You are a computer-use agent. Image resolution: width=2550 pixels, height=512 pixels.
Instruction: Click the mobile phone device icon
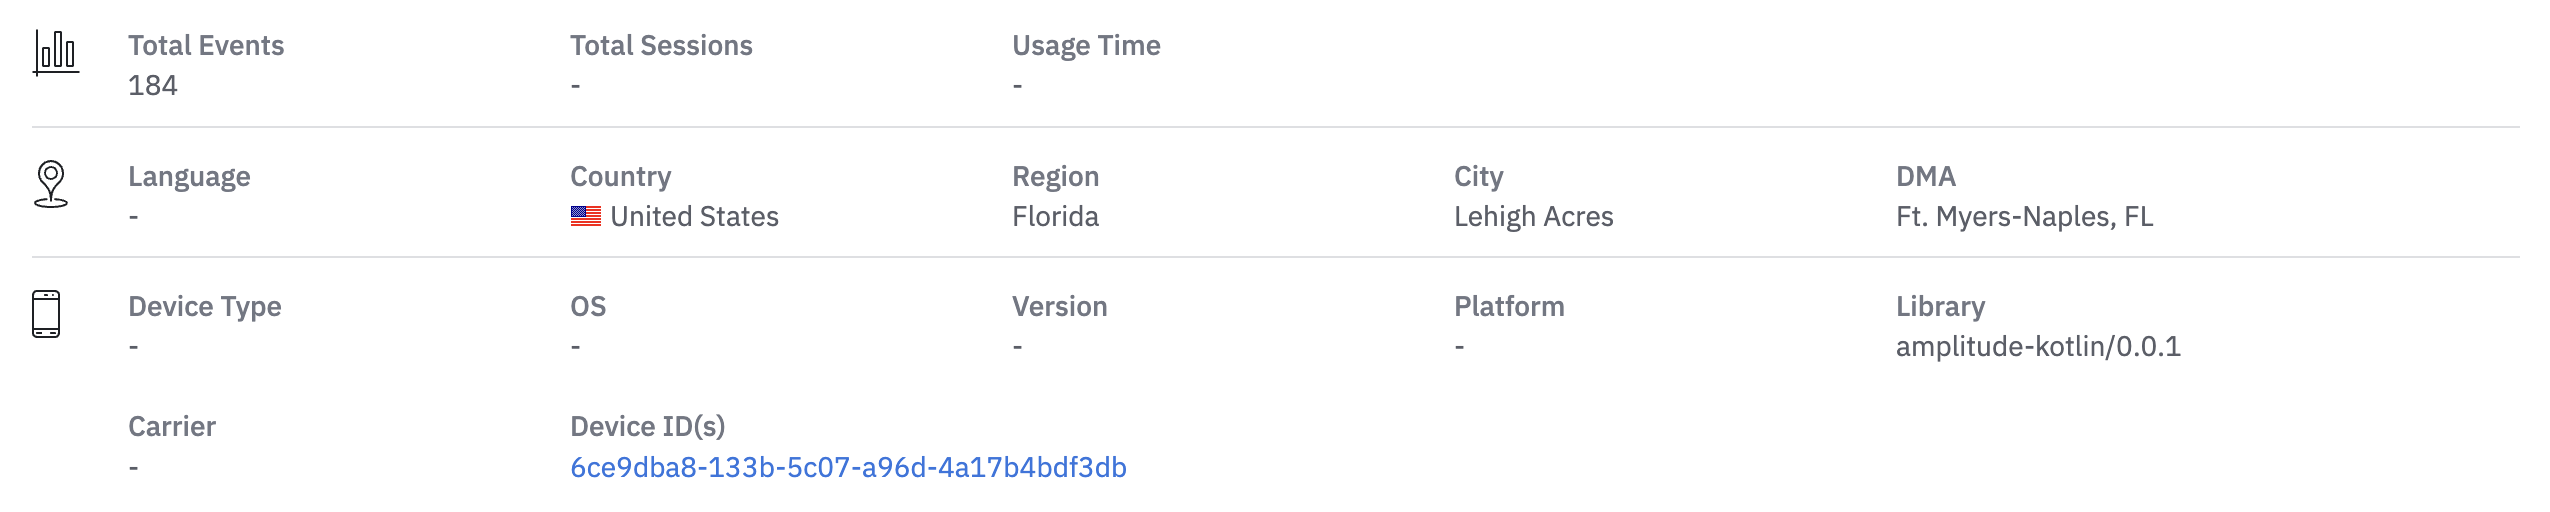[46, 314]
